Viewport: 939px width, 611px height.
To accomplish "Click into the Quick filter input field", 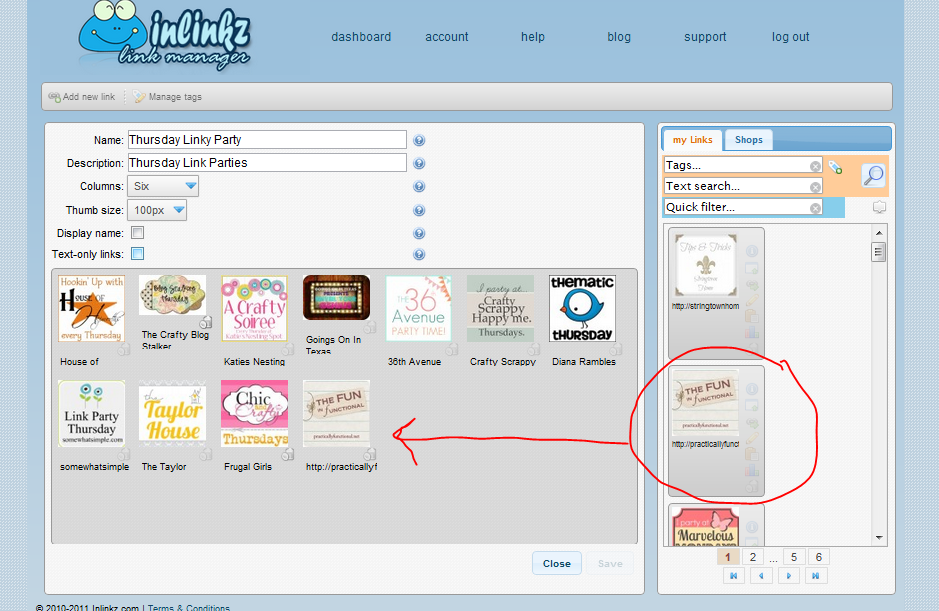I will tap(743, 207).
